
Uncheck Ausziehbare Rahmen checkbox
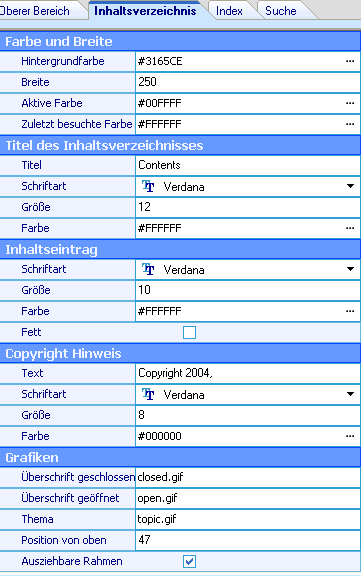(189, 561)
